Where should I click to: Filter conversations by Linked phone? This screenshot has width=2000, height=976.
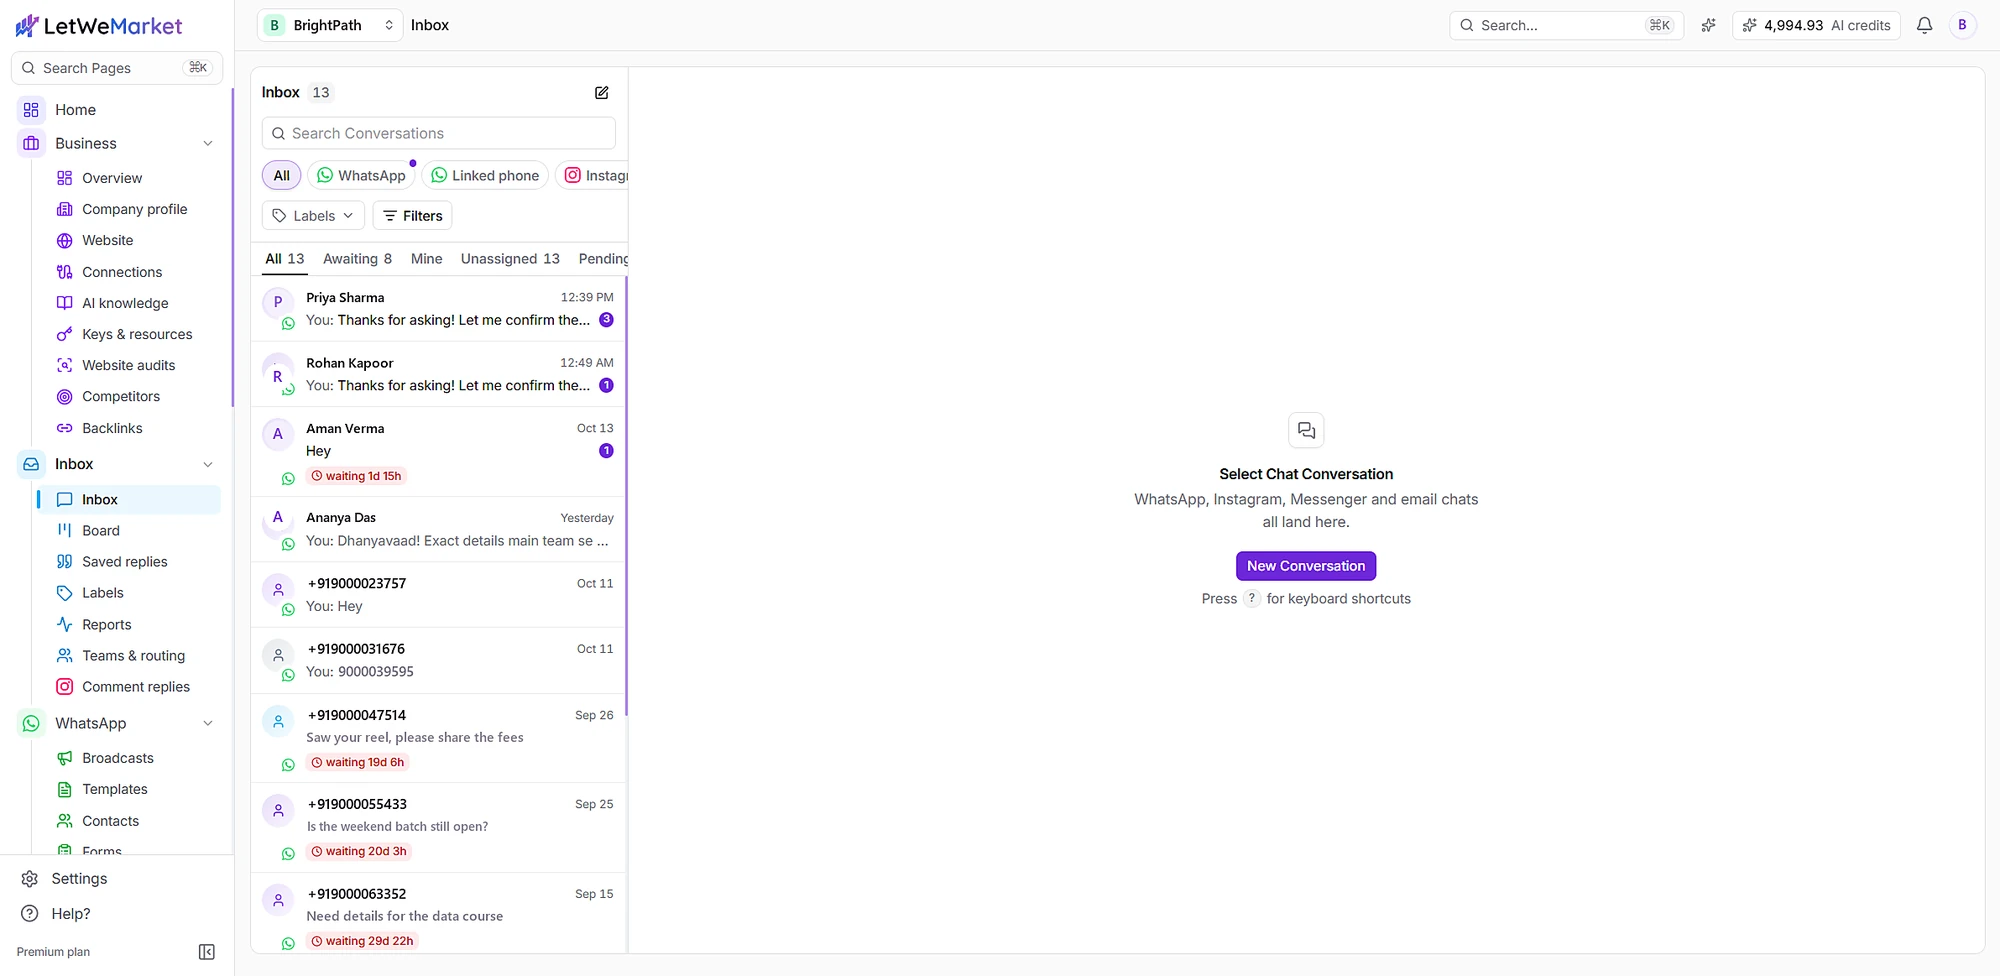coord(485,176)
